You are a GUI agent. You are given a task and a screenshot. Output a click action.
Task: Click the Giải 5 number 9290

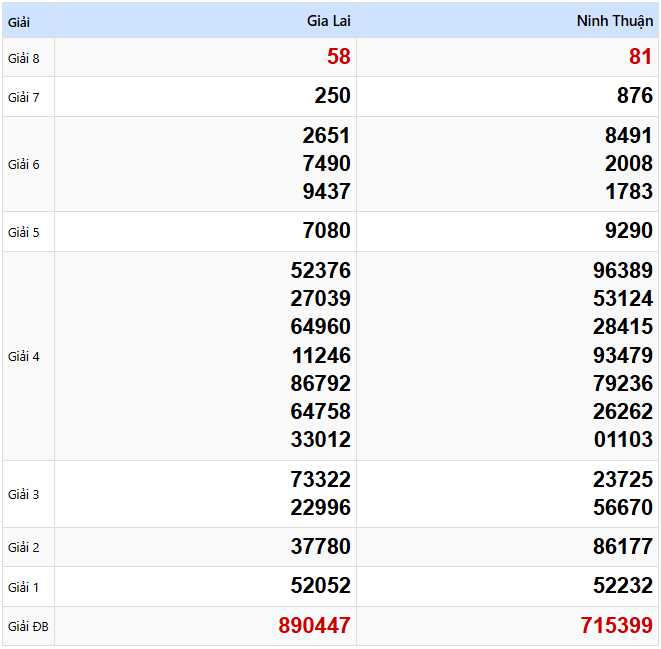click(x=628, y=231)
